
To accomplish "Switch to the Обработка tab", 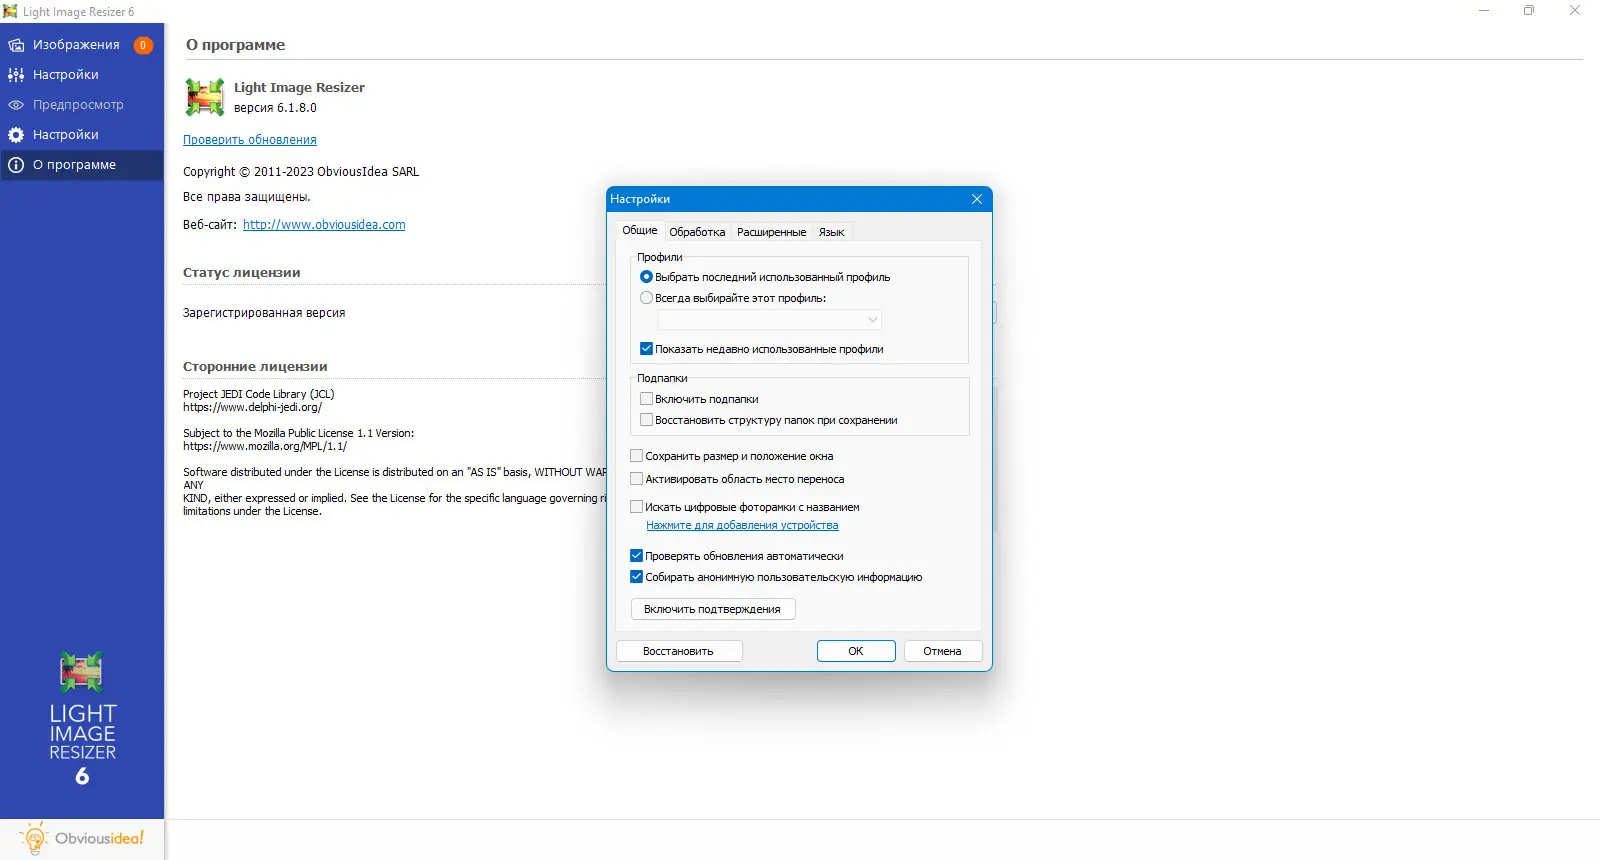I will [697, 232].
